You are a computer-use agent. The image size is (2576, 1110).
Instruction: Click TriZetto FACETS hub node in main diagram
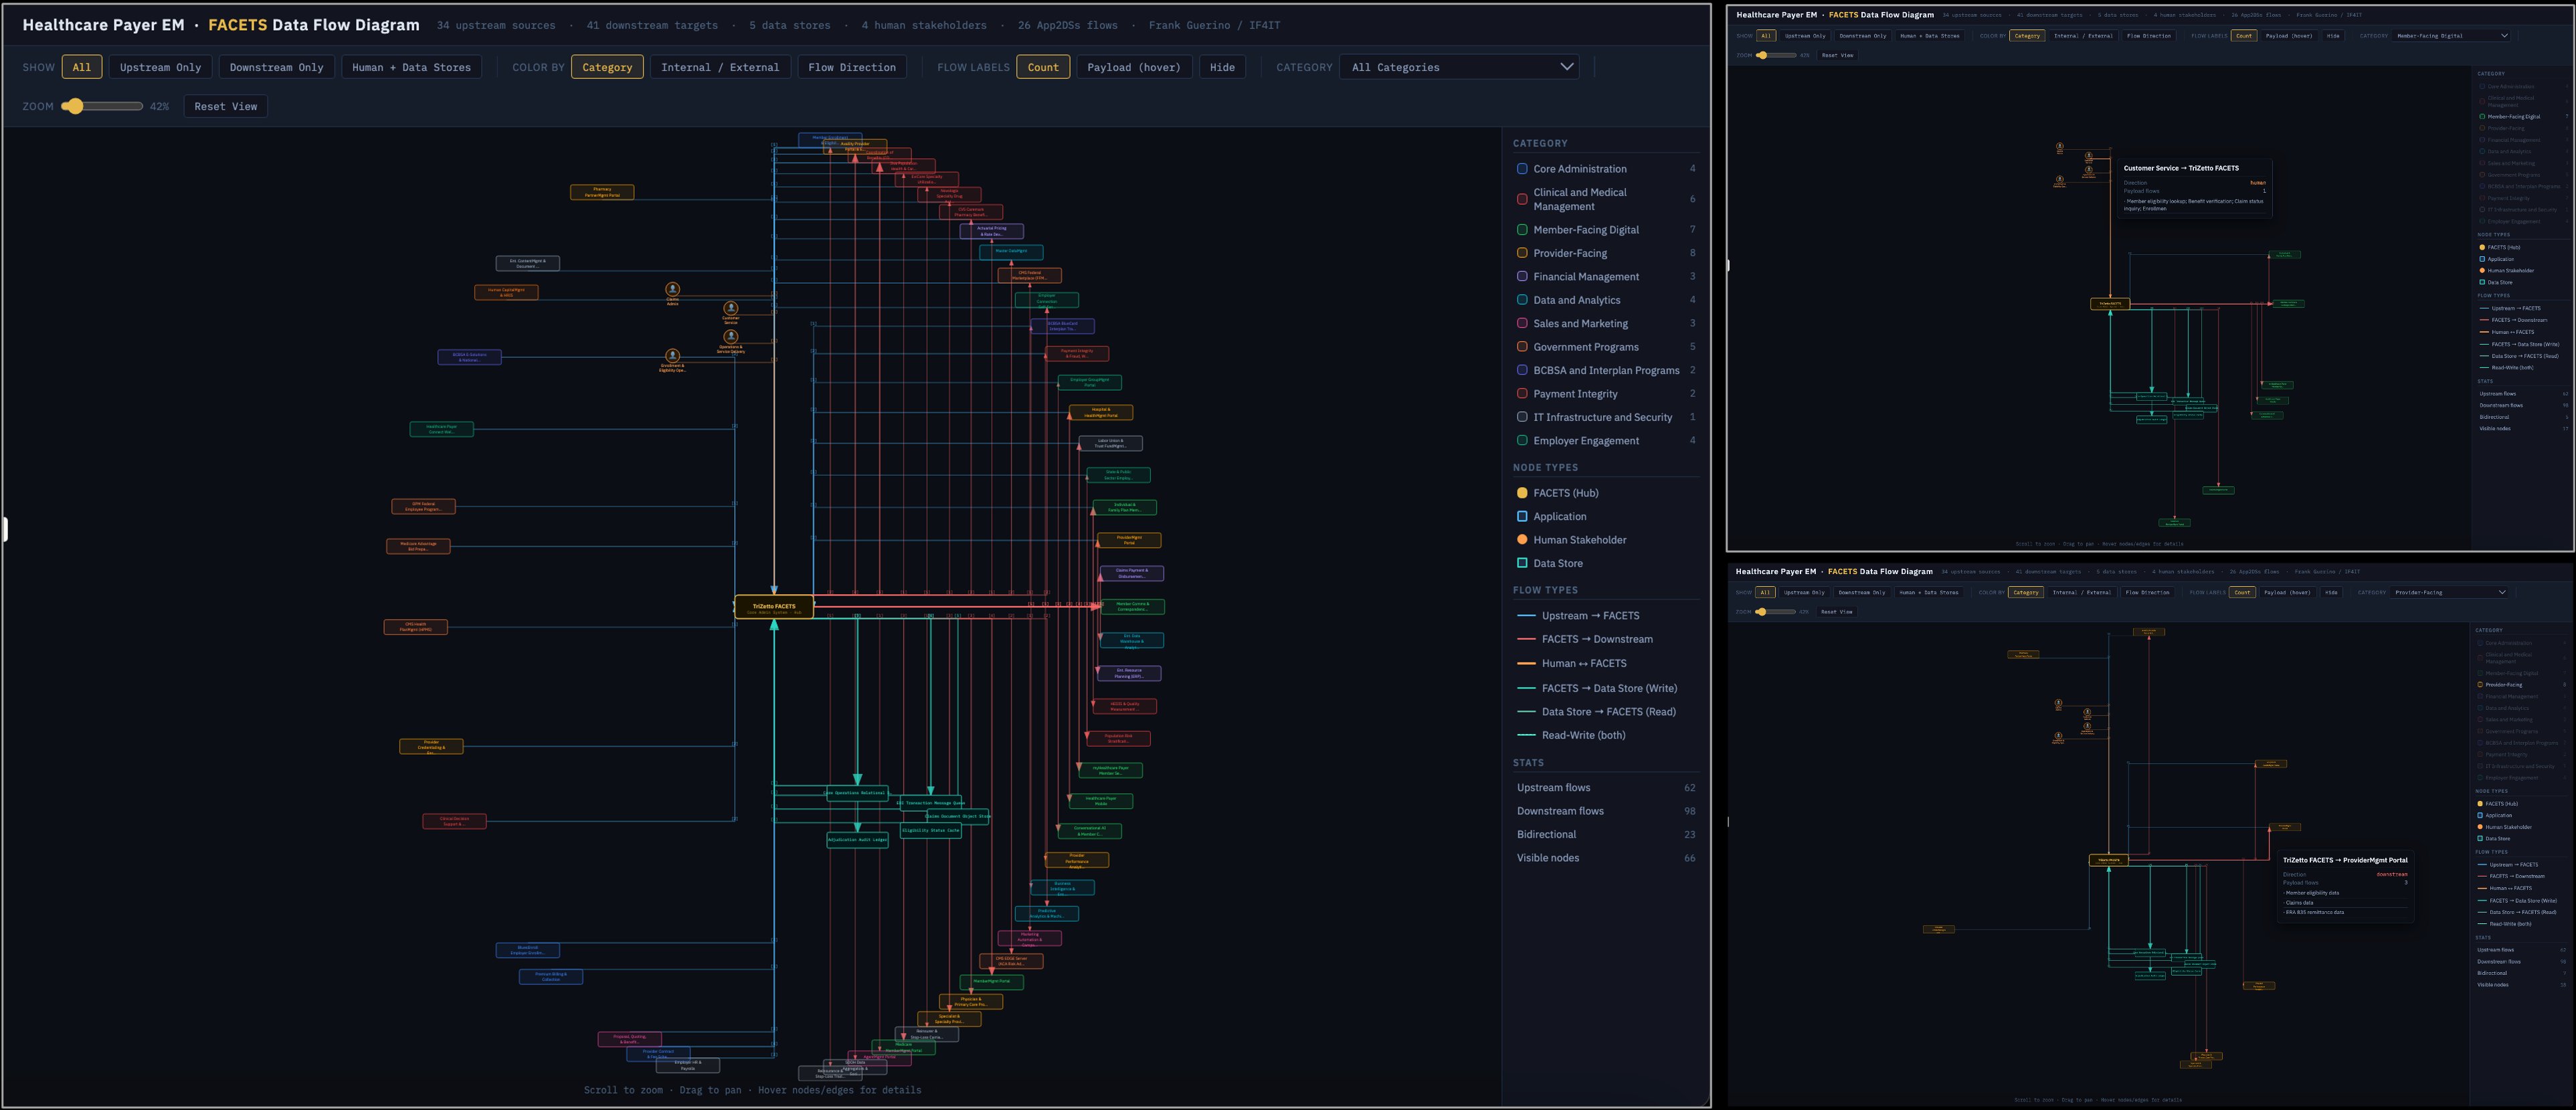(x=773, y=607)
